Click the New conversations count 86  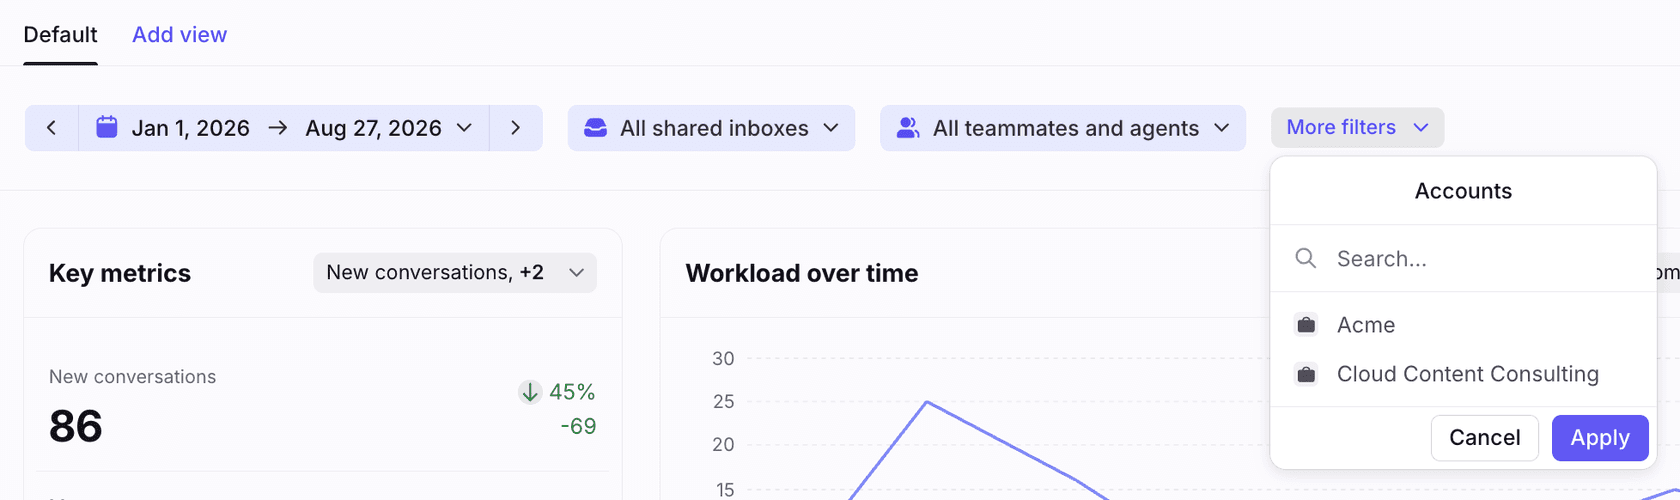[x=76, y=427]
